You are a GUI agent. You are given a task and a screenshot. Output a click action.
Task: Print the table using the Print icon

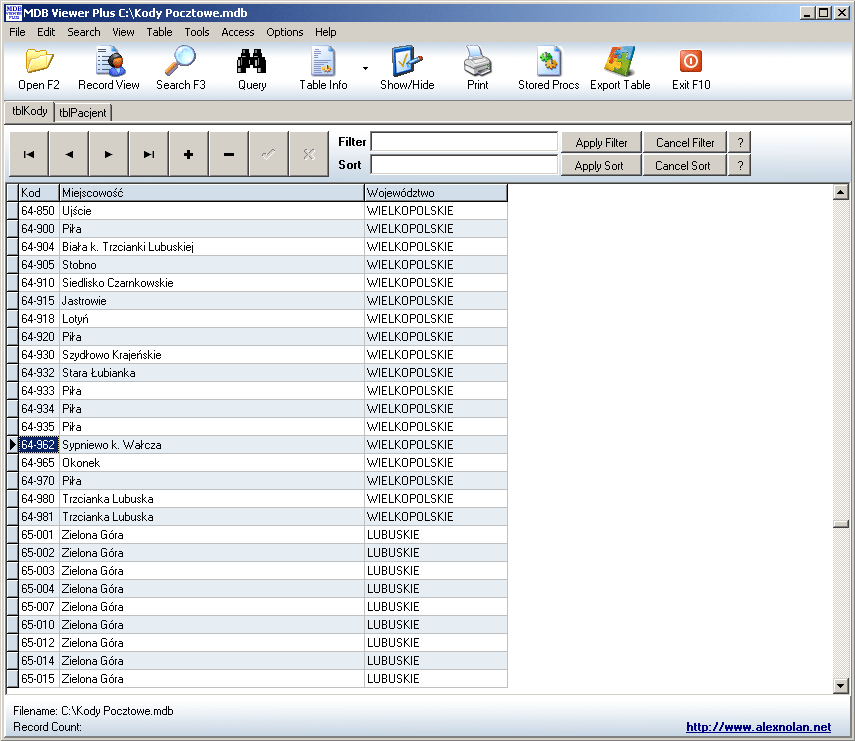(x=477, y=67)
